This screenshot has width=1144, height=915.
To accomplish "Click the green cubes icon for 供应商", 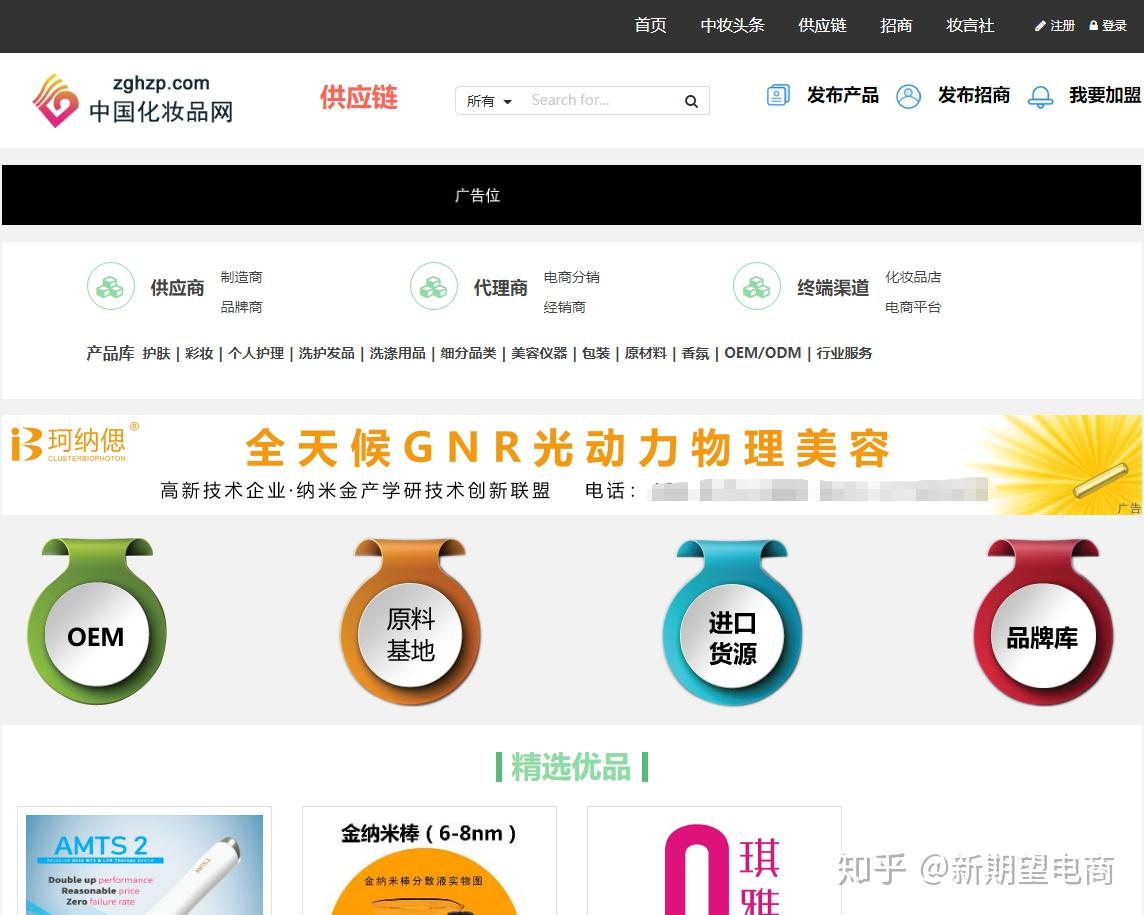I will pyautogui.click(x=111, y=286).
